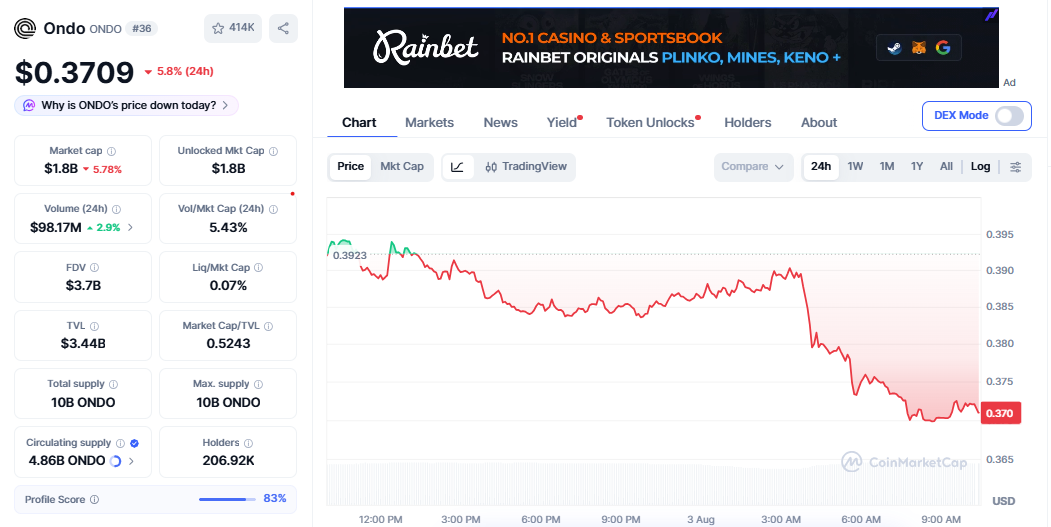The width and height of the screenshot is (1051, 527).
Task: Open the Markets tab
Action: [430, 123]
